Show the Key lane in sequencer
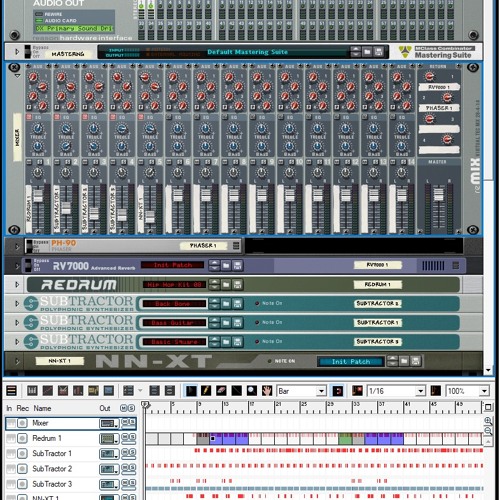This screenshot has width=500, height=500. [x=32, y=390]
